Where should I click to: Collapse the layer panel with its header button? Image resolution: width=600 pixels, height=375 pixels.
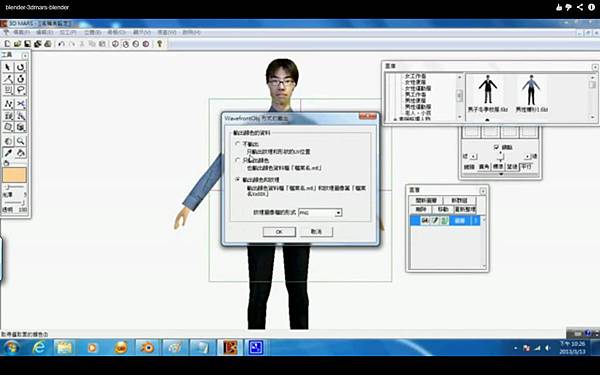point(483,191)
